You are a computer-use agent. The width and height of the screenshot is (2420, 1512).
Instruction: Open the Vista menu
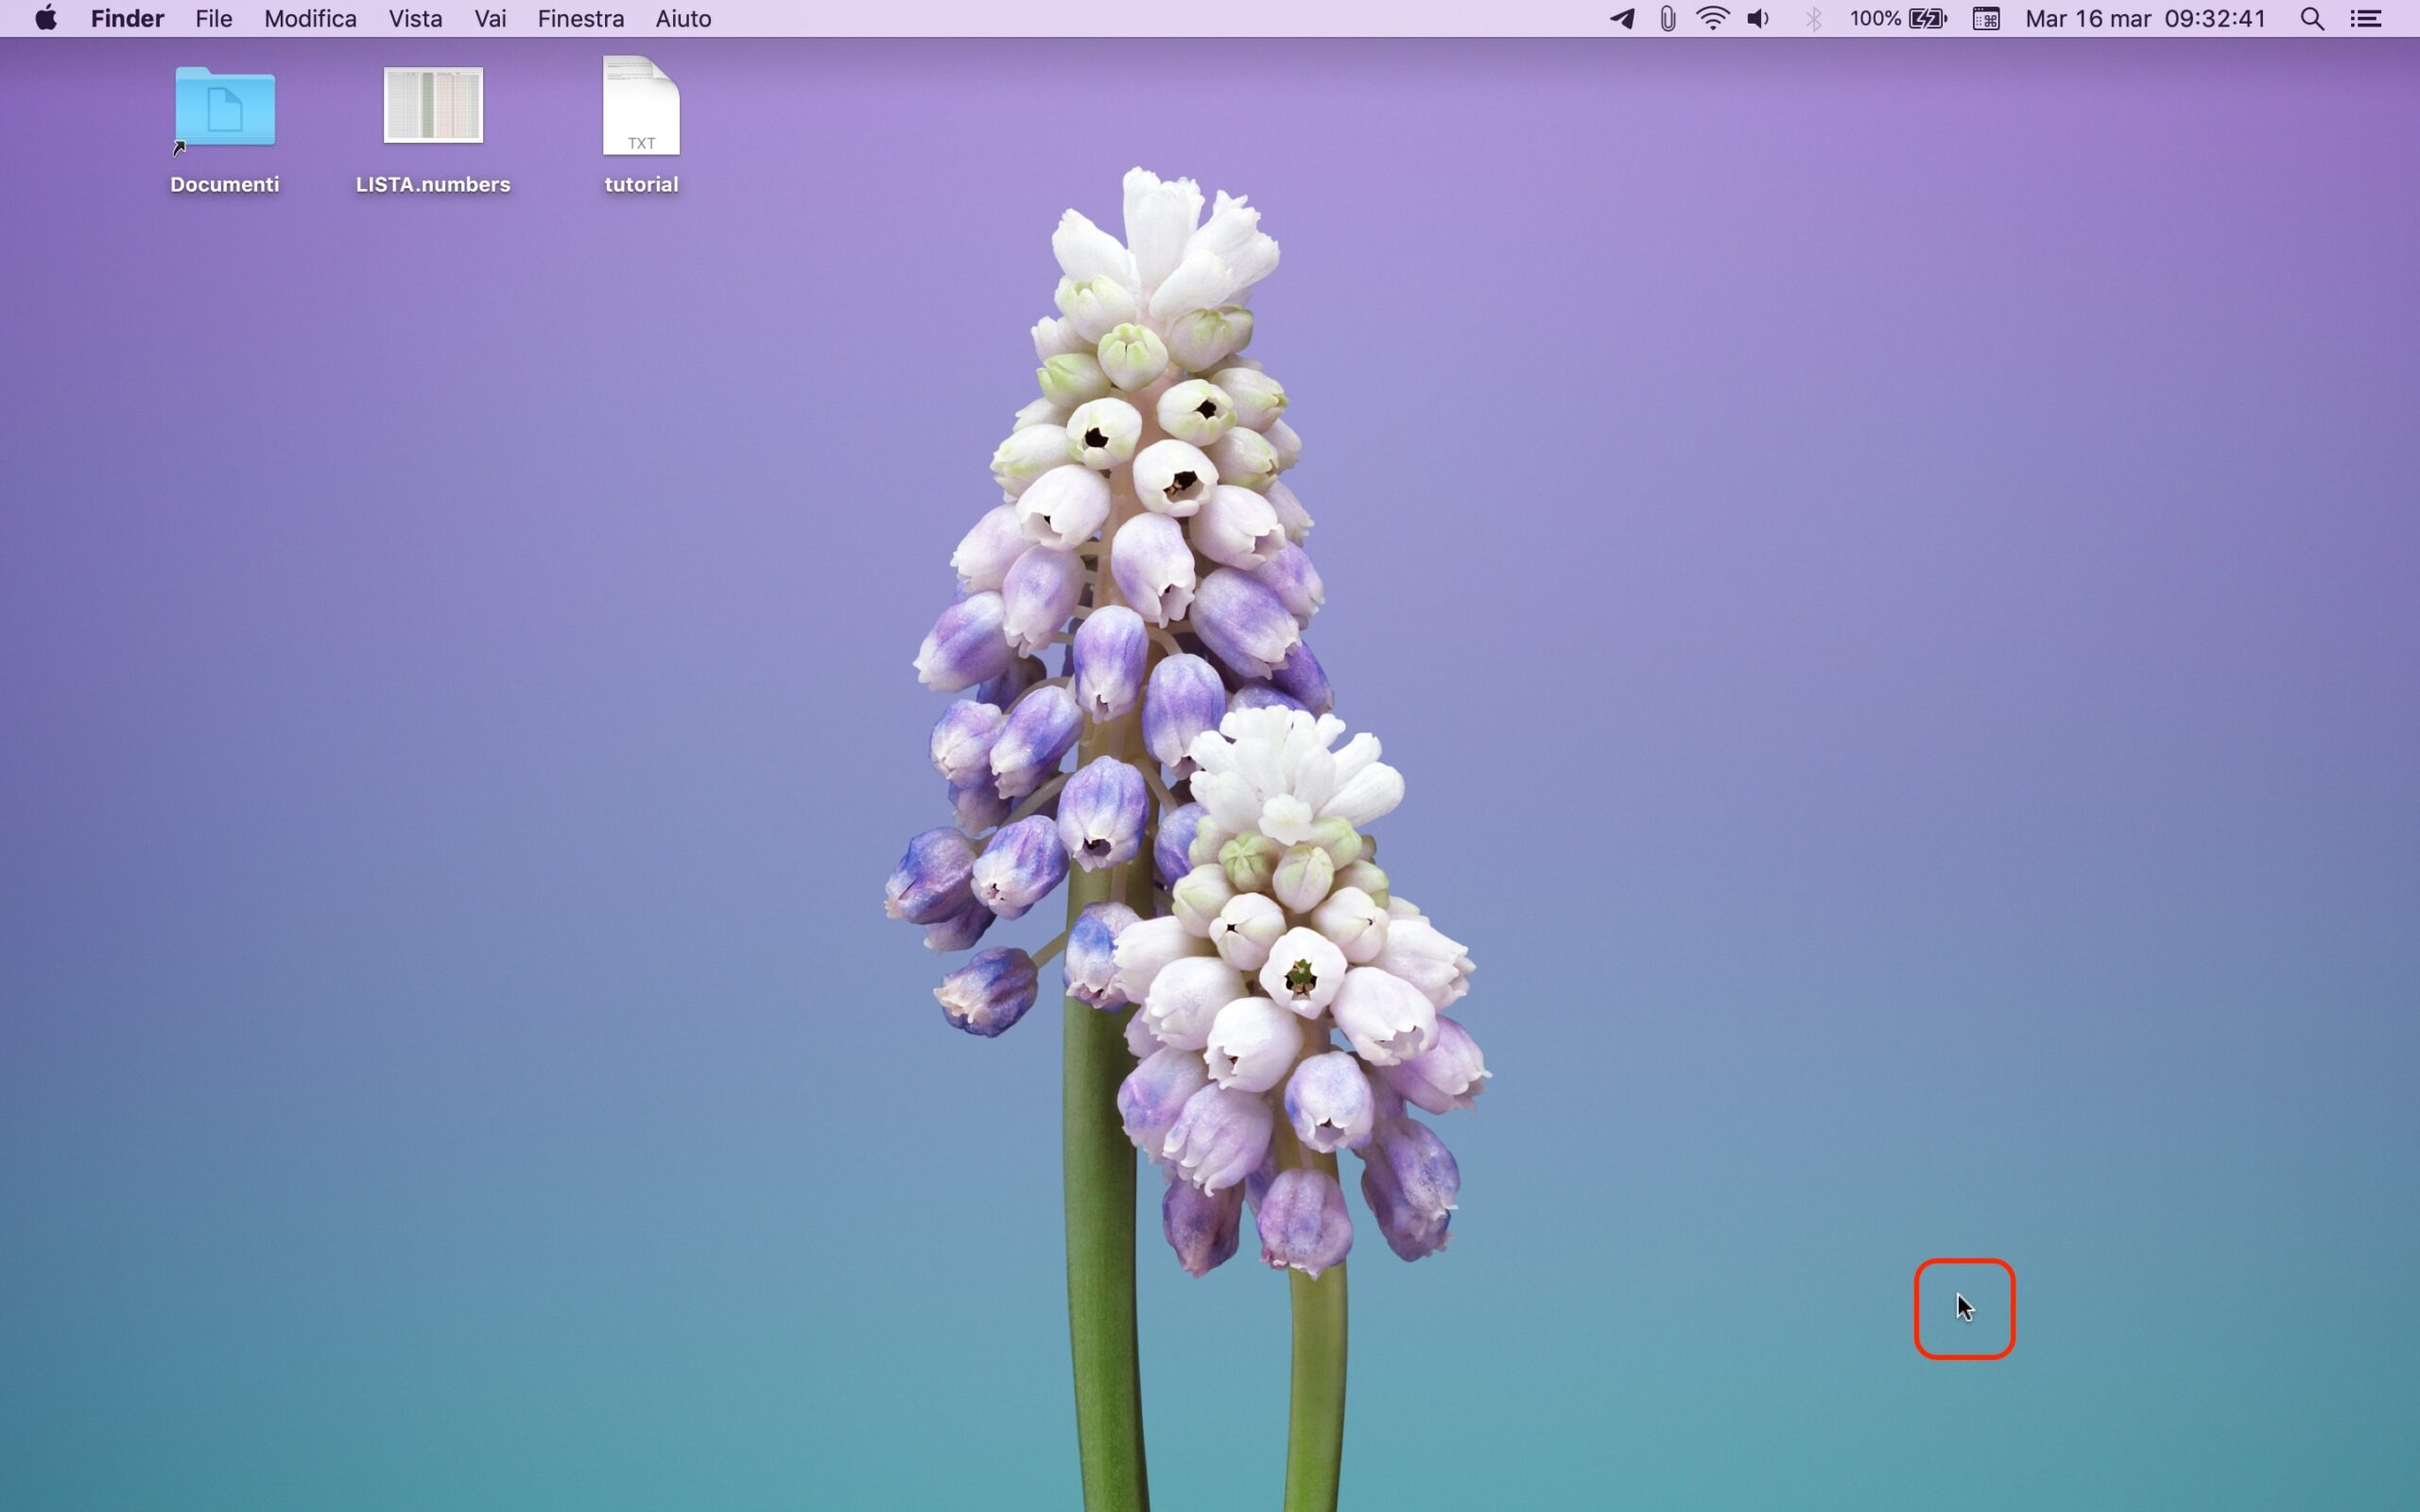tap(415, 19)
